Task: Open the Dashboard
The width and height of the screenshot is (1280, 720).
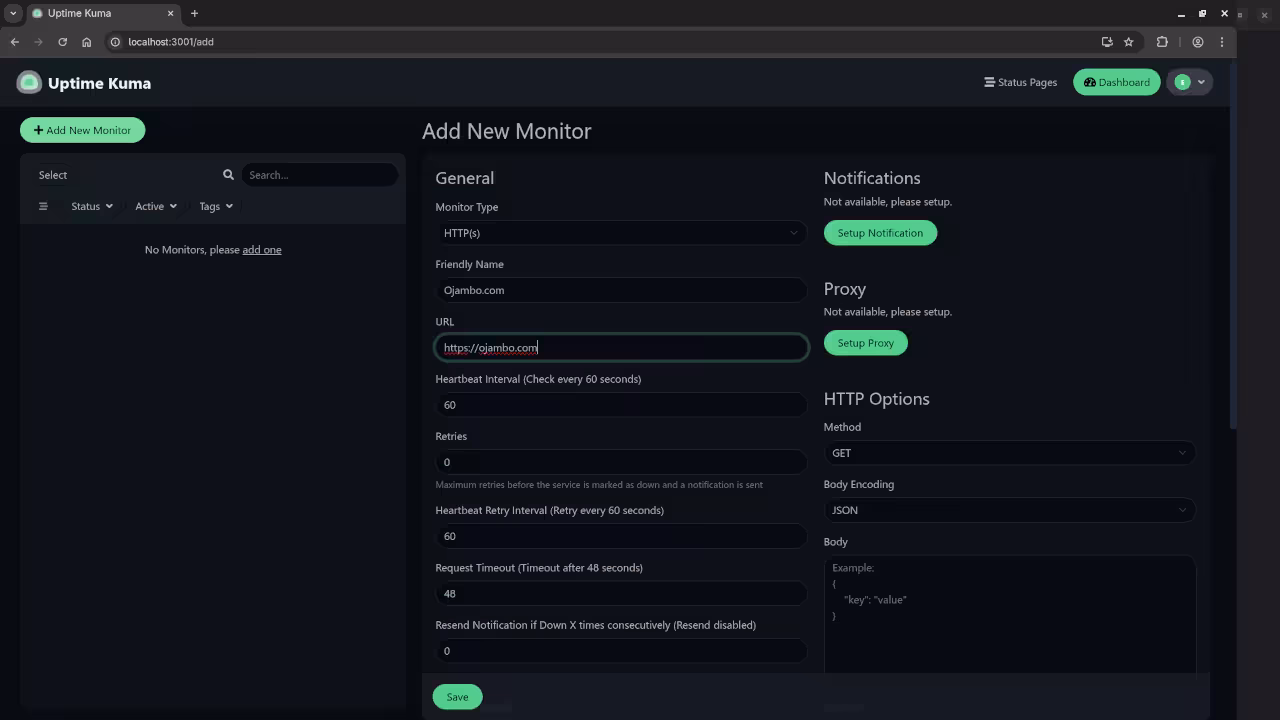Action: (x=1117, y=82)
